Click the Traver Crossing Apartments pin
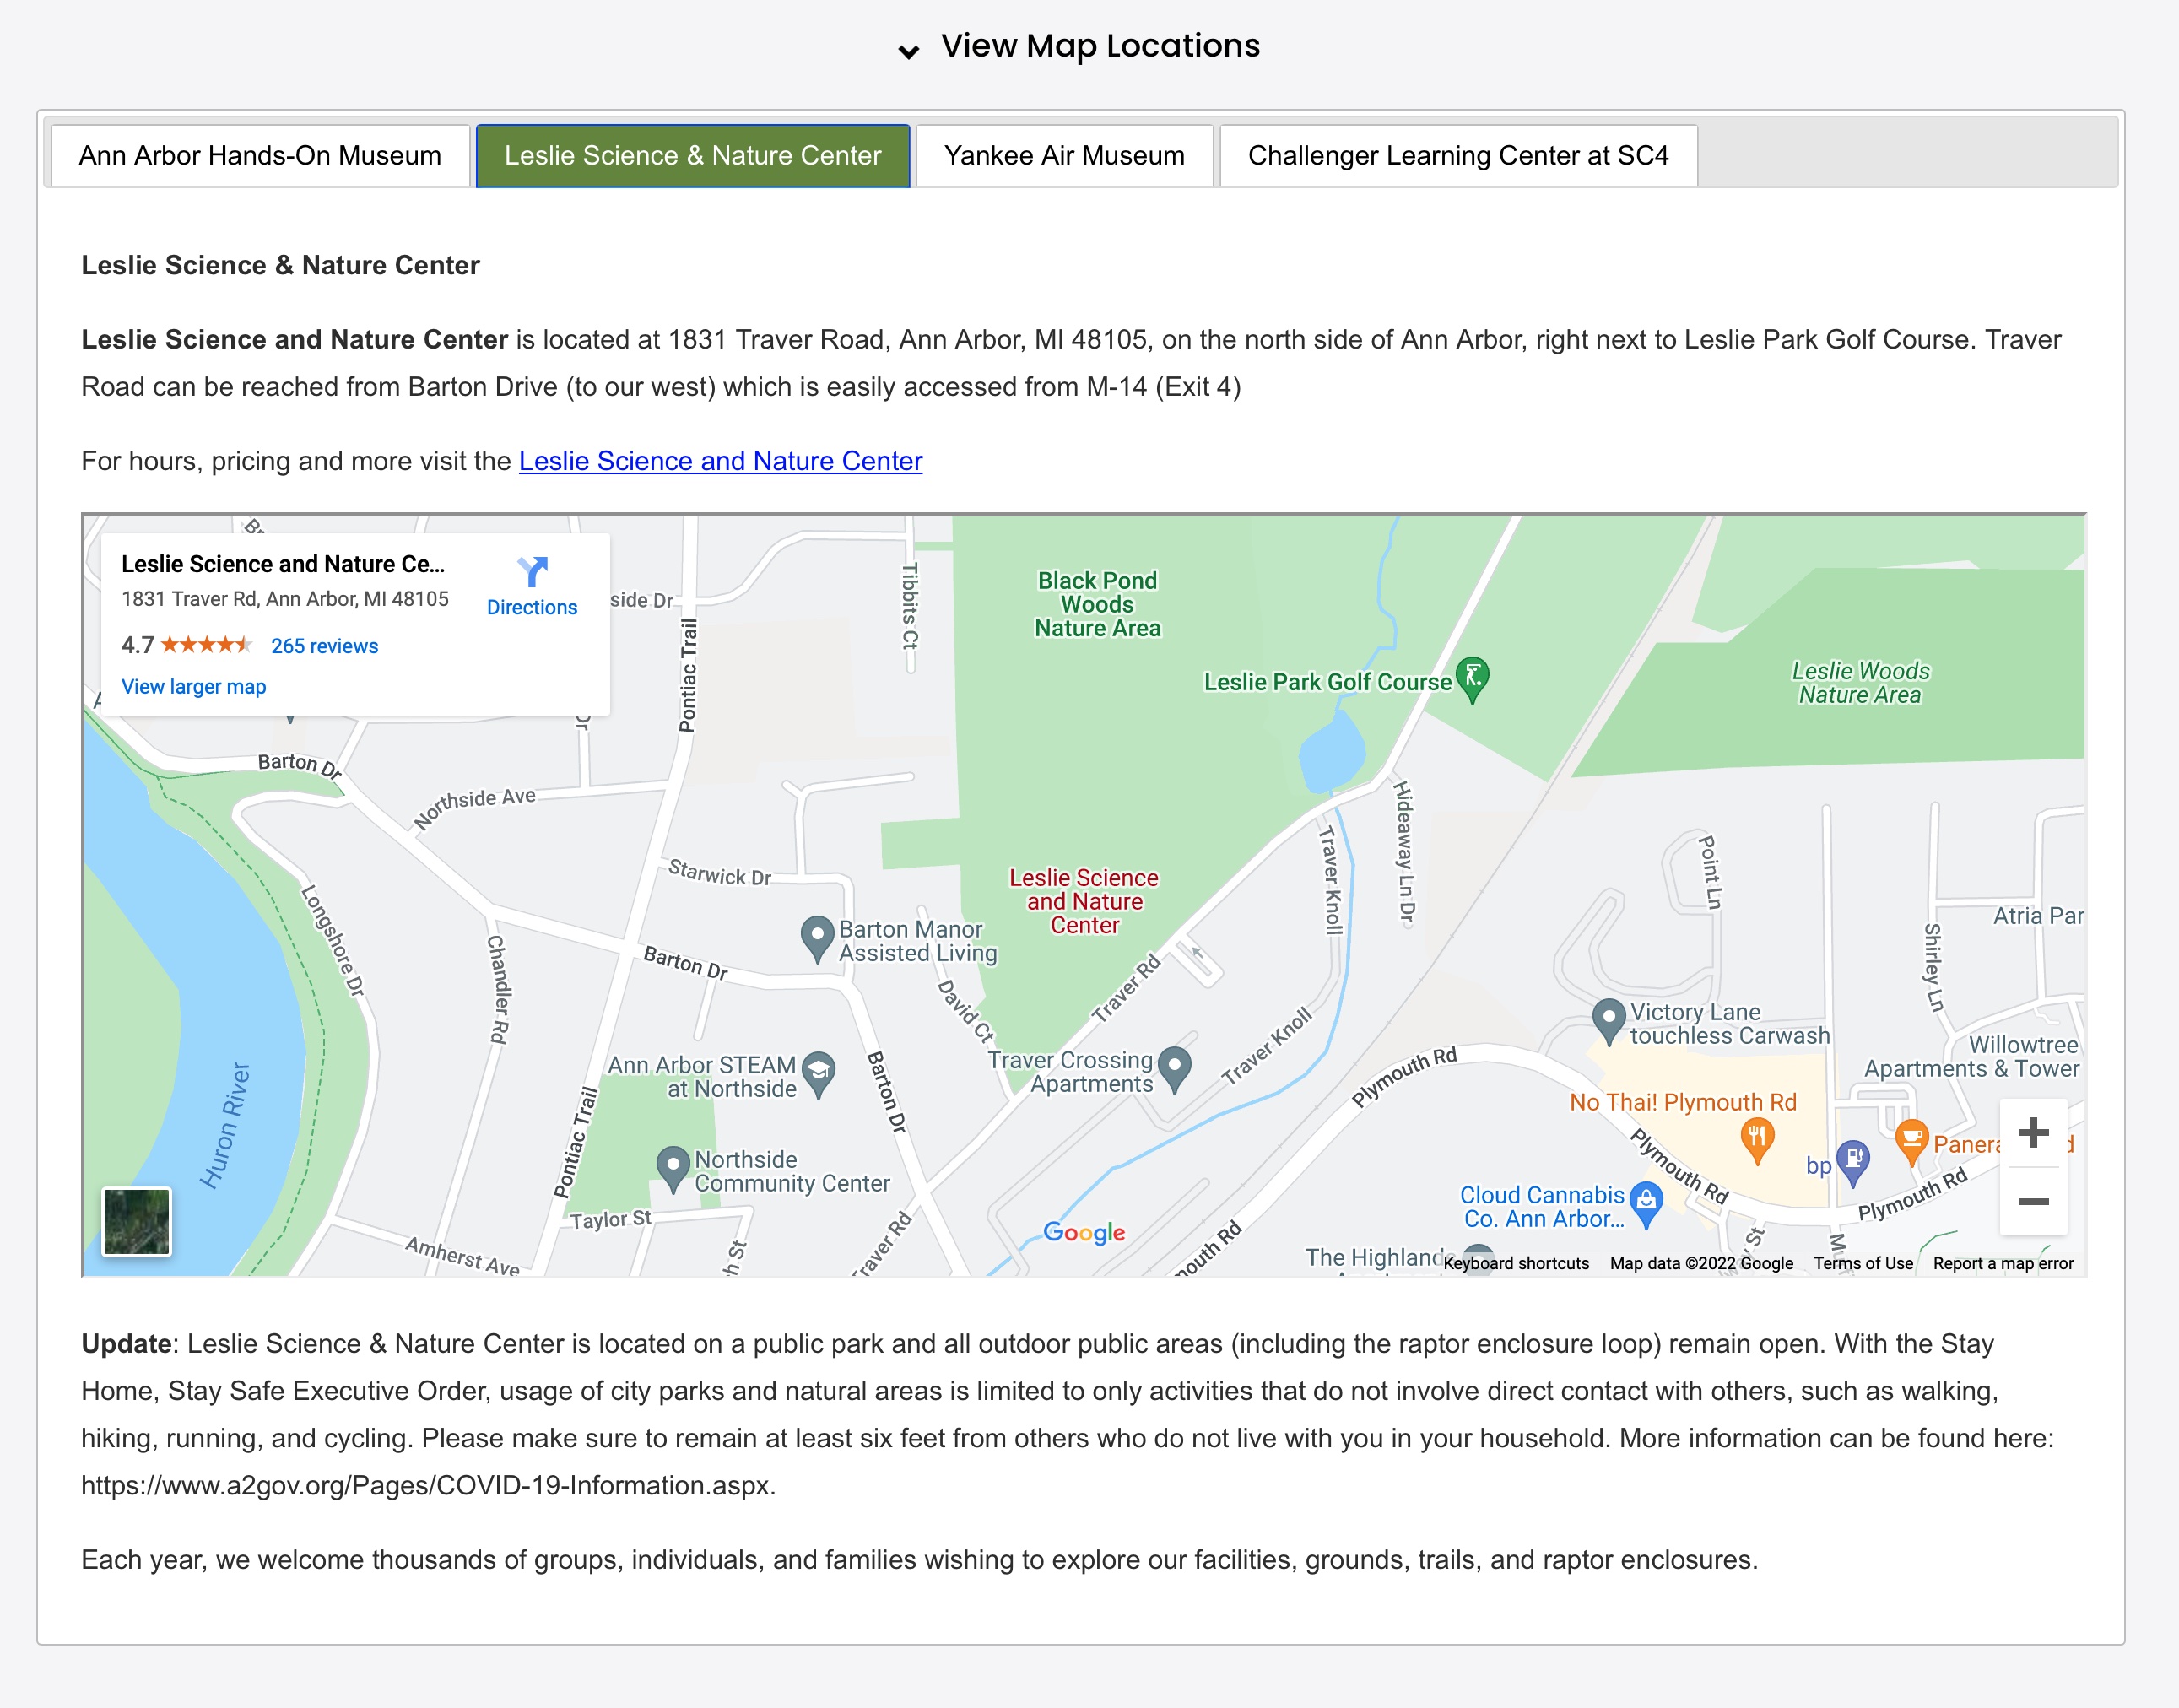 tap(1174, 1070)
